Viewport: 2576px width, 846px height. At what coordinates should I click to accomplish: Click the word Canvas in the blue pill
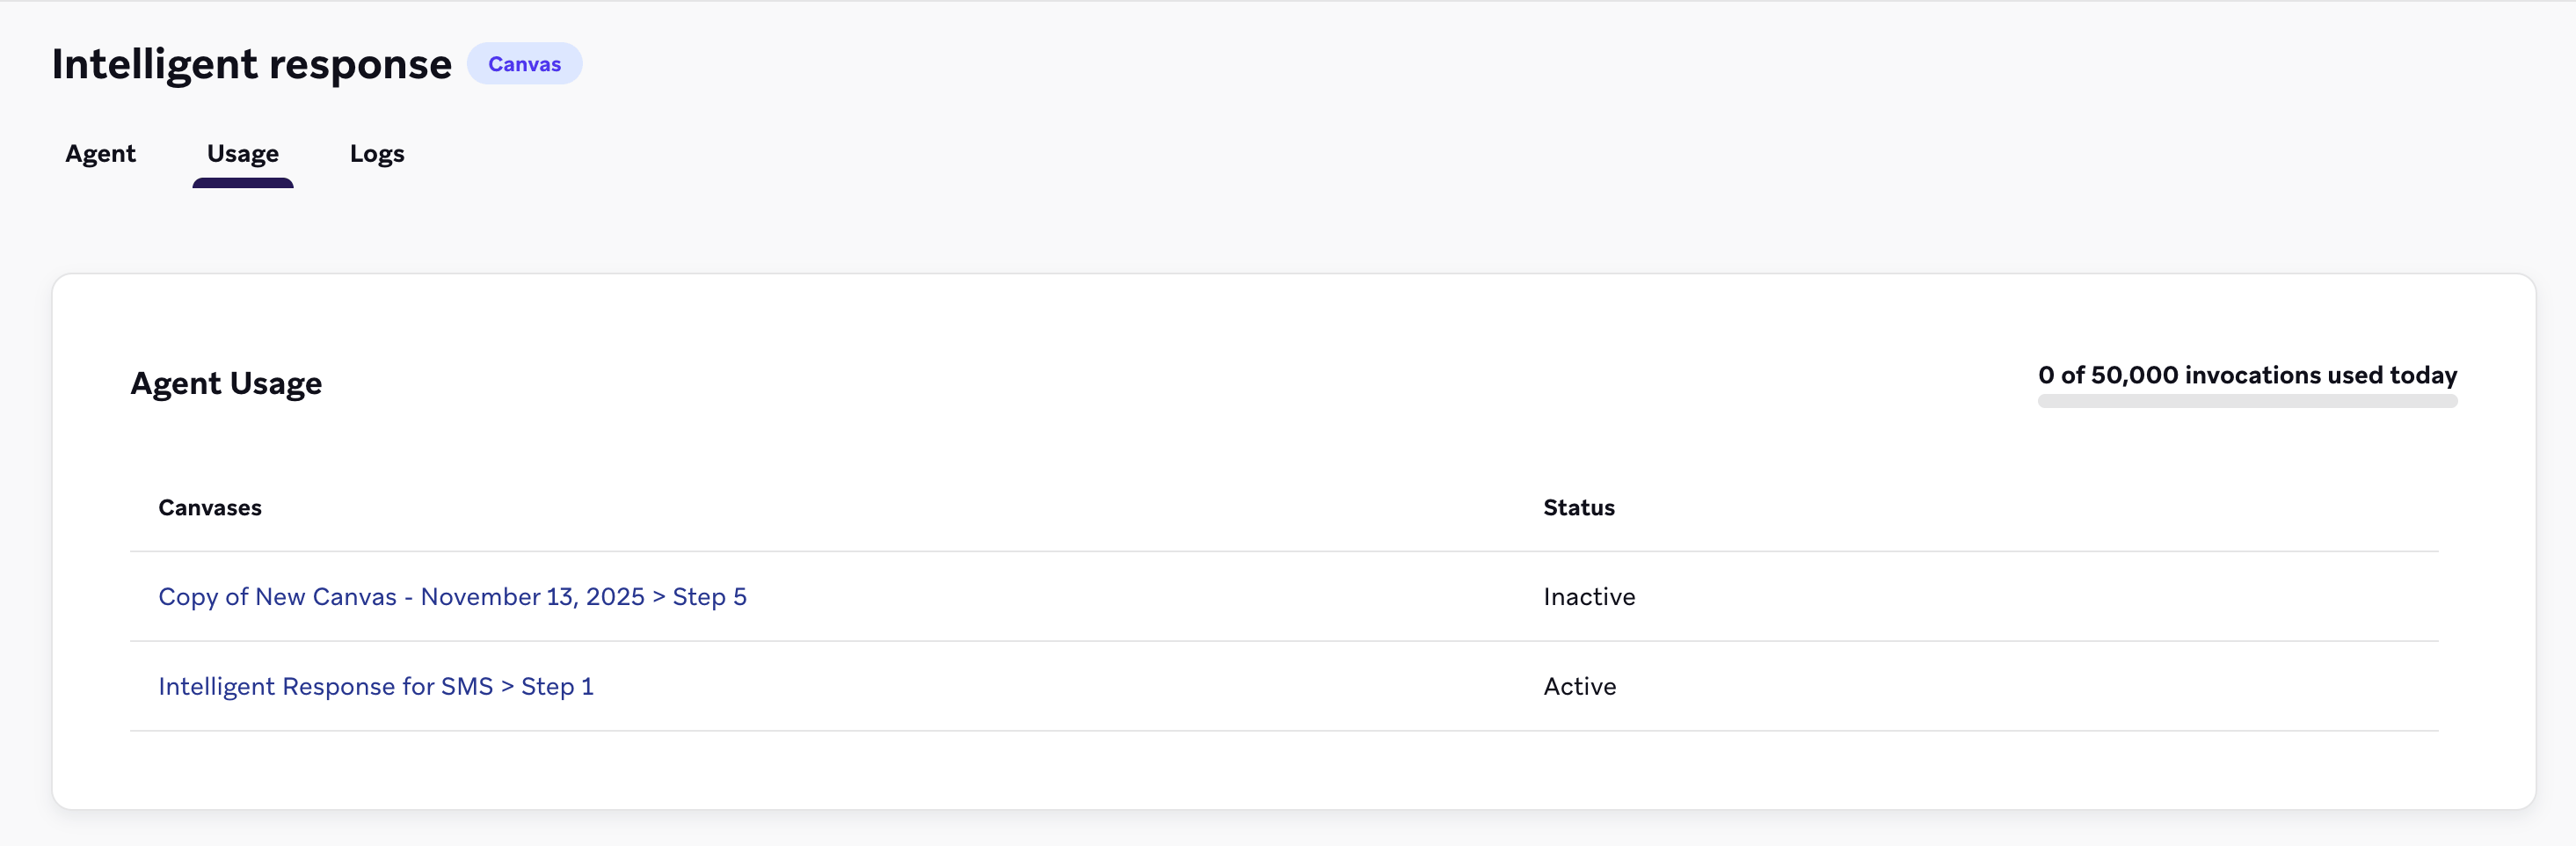click(524, 64)
